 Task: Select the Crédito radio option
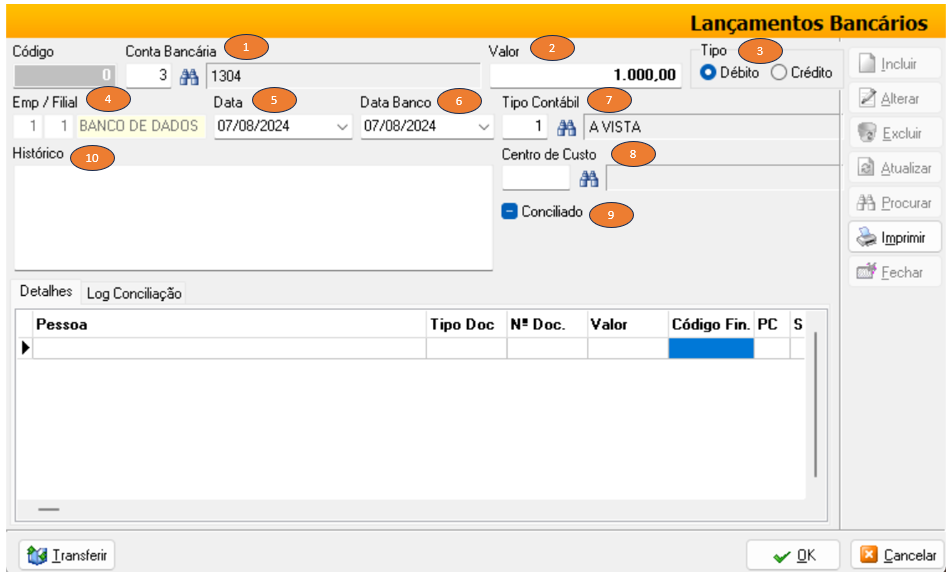[779, 73]
